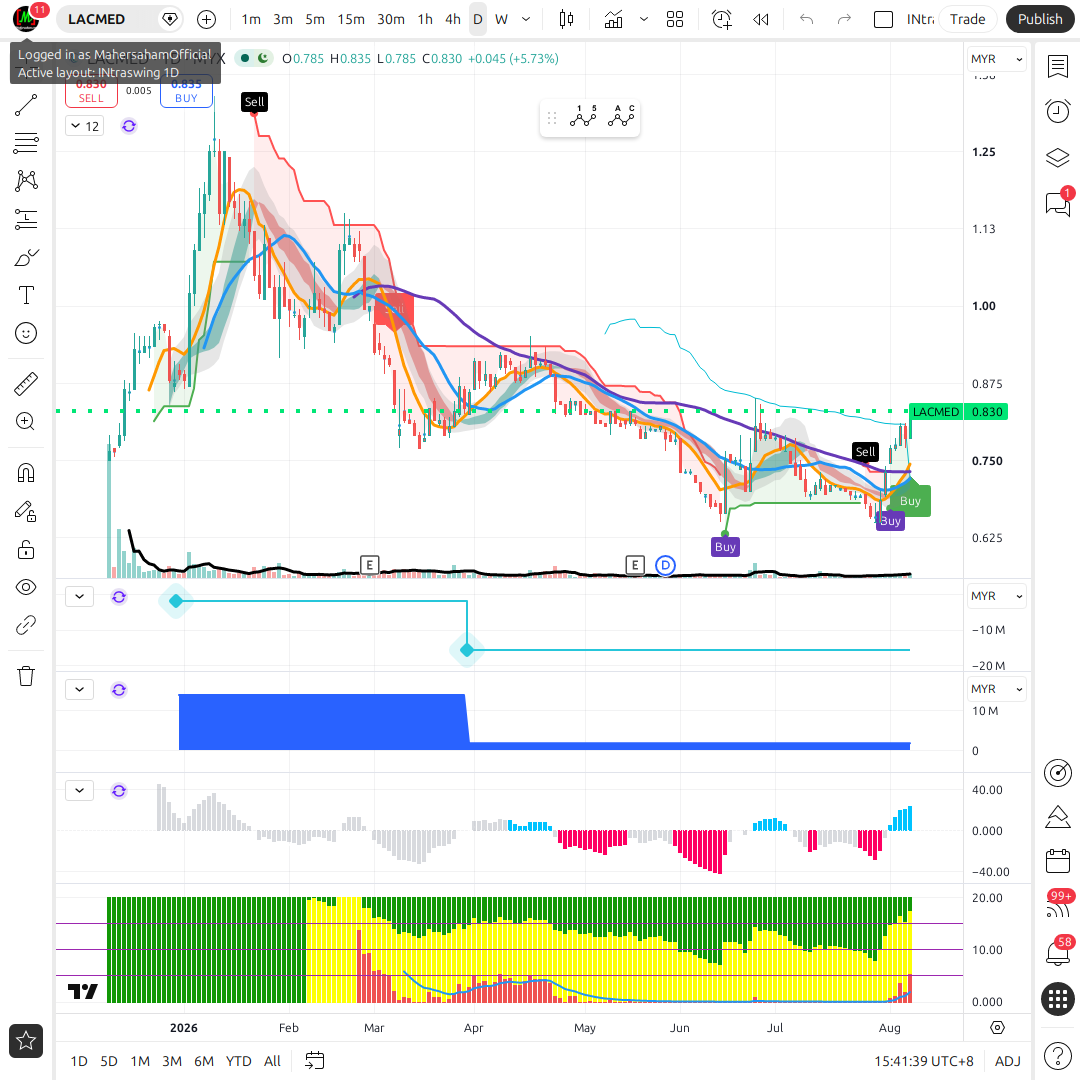Toggle ADJ adjusted data setting
Image resolution: width=1080 pixels, height=1080 pixels.
click(x=1007, y=1061)
